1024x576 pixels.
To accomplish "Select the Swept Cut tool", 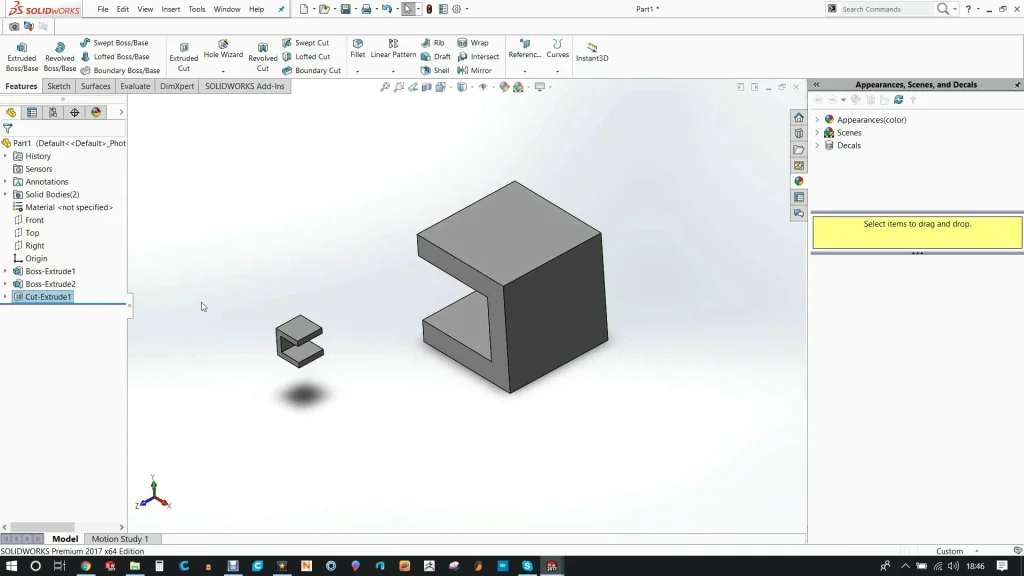I will (x=306, y=42).
